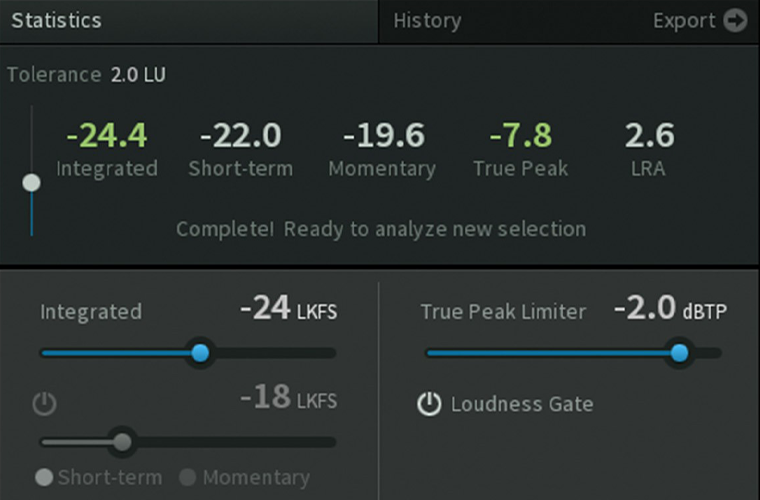
Task: Toggle the Loudness Gate power icon
Action: 429,404
